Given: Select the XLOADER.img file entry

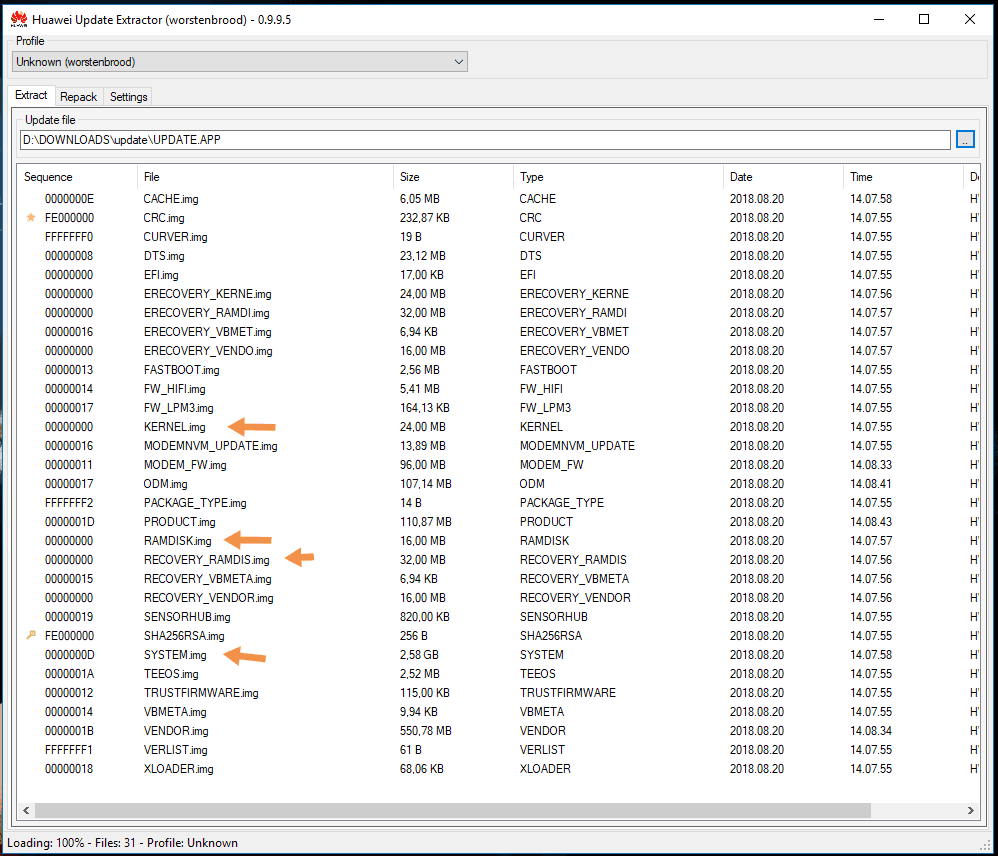Looking at the screenshot, I should tap(179, 769).
